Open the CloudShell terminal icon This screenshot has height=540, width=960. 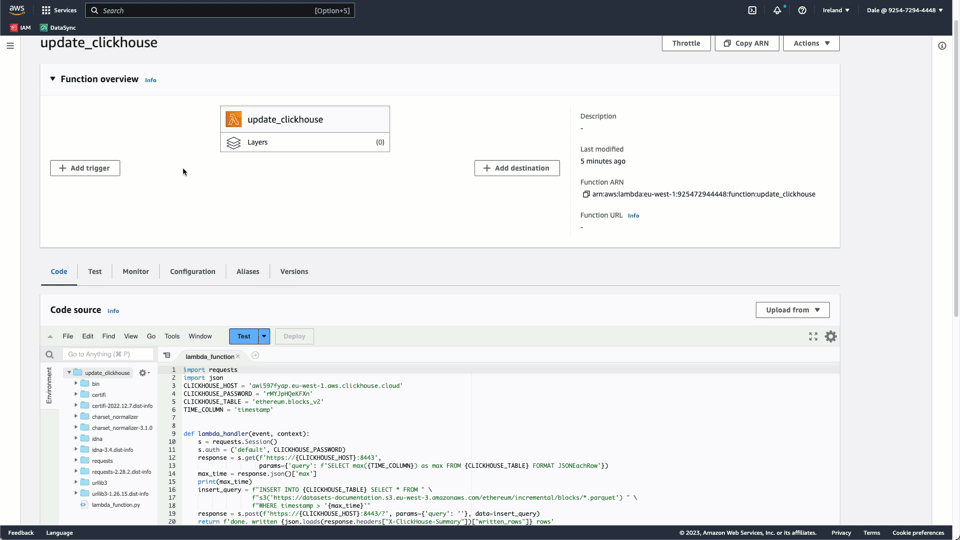pyautogui.click(x=752, y=10)
